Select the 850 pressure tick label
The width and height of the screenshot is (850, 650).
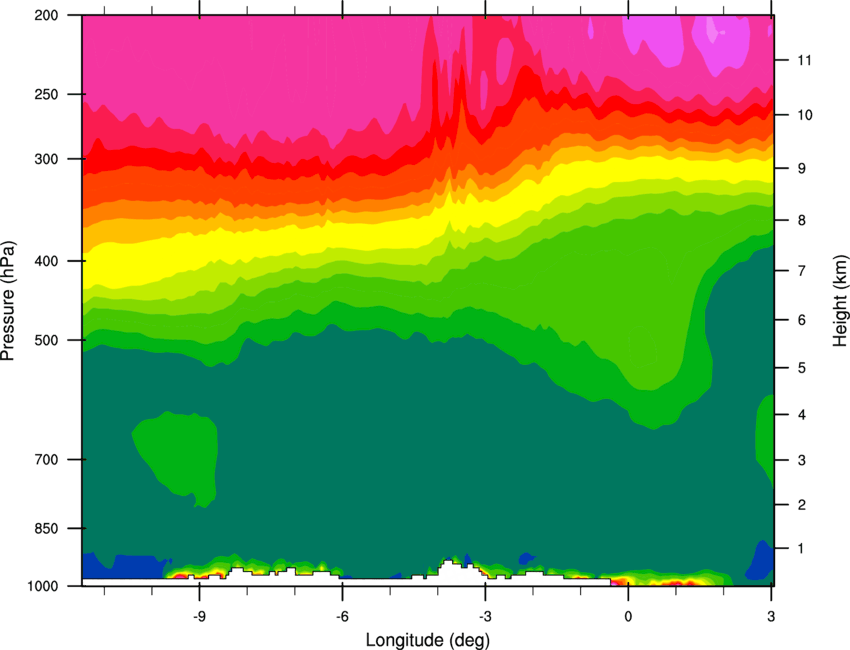47,529
